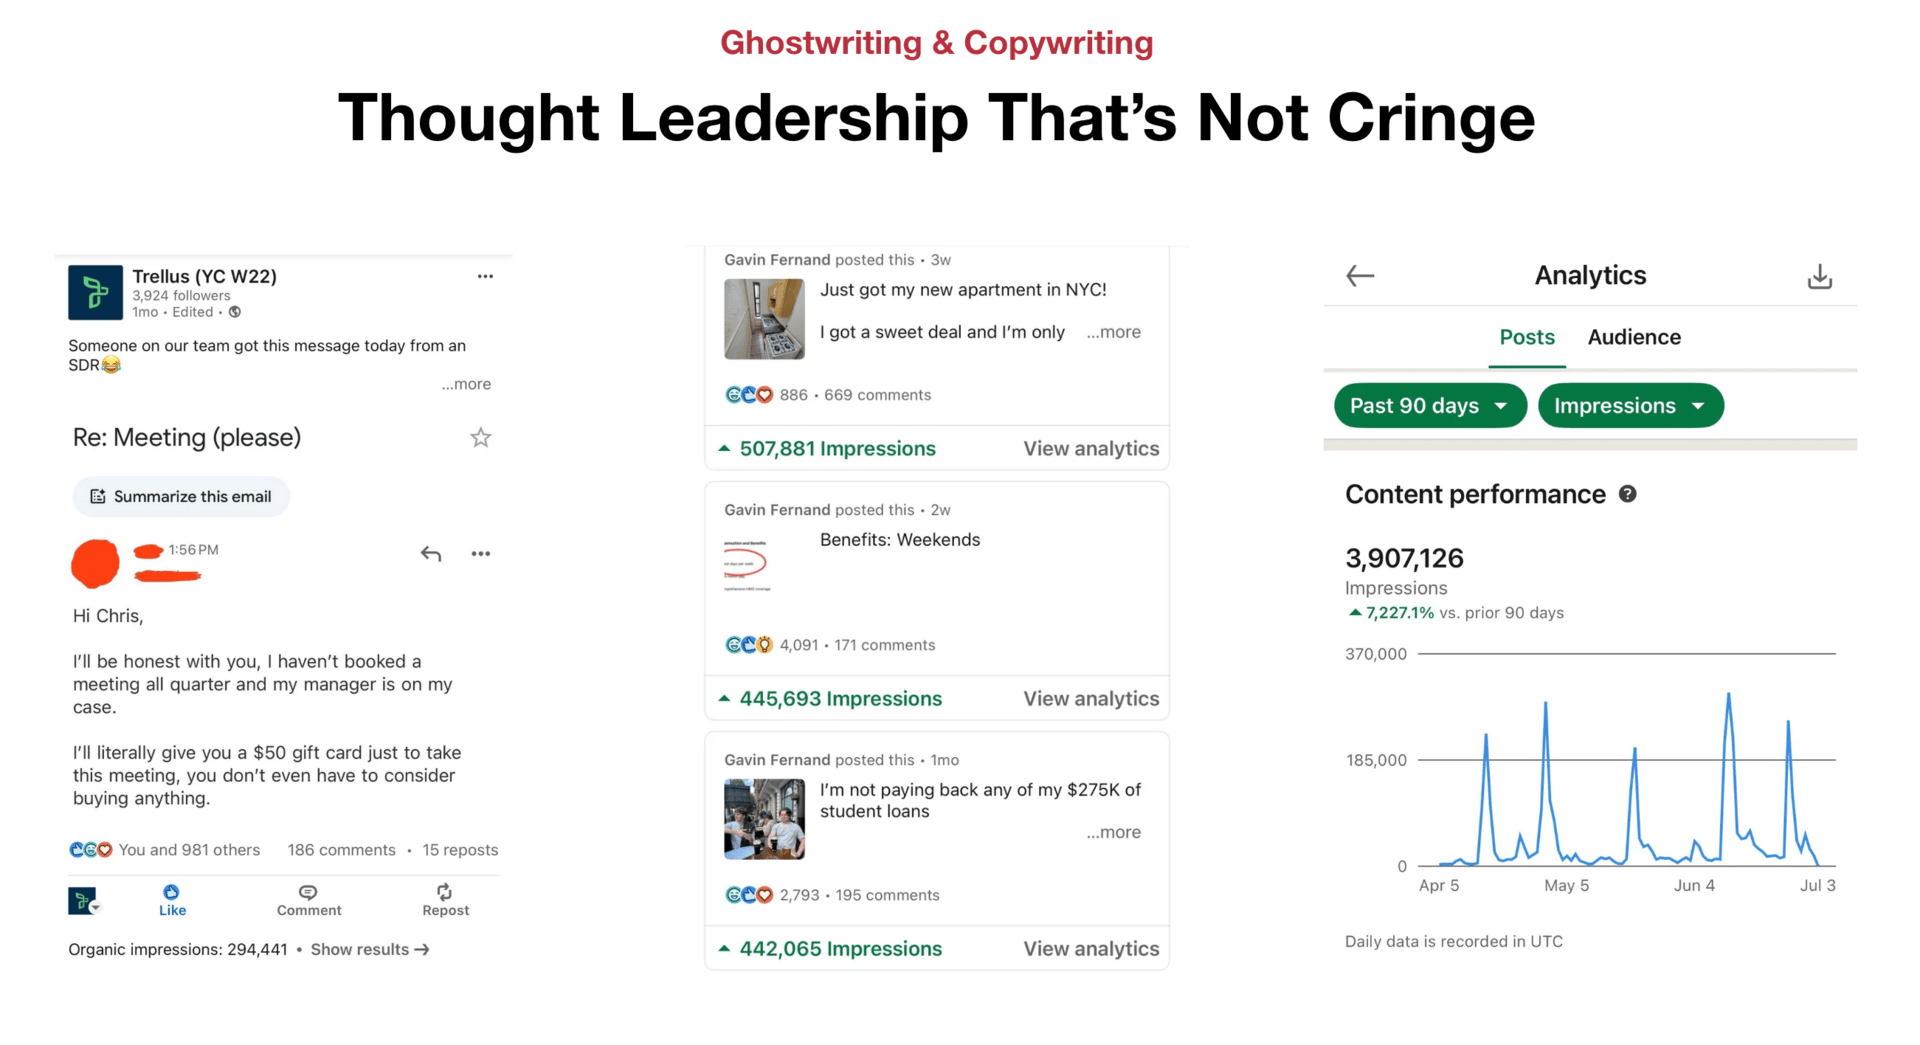Screen dimensions: 1920x1045
Task: Open the Trellus post options ellipsis menu
Action: (x=485, y=276)
